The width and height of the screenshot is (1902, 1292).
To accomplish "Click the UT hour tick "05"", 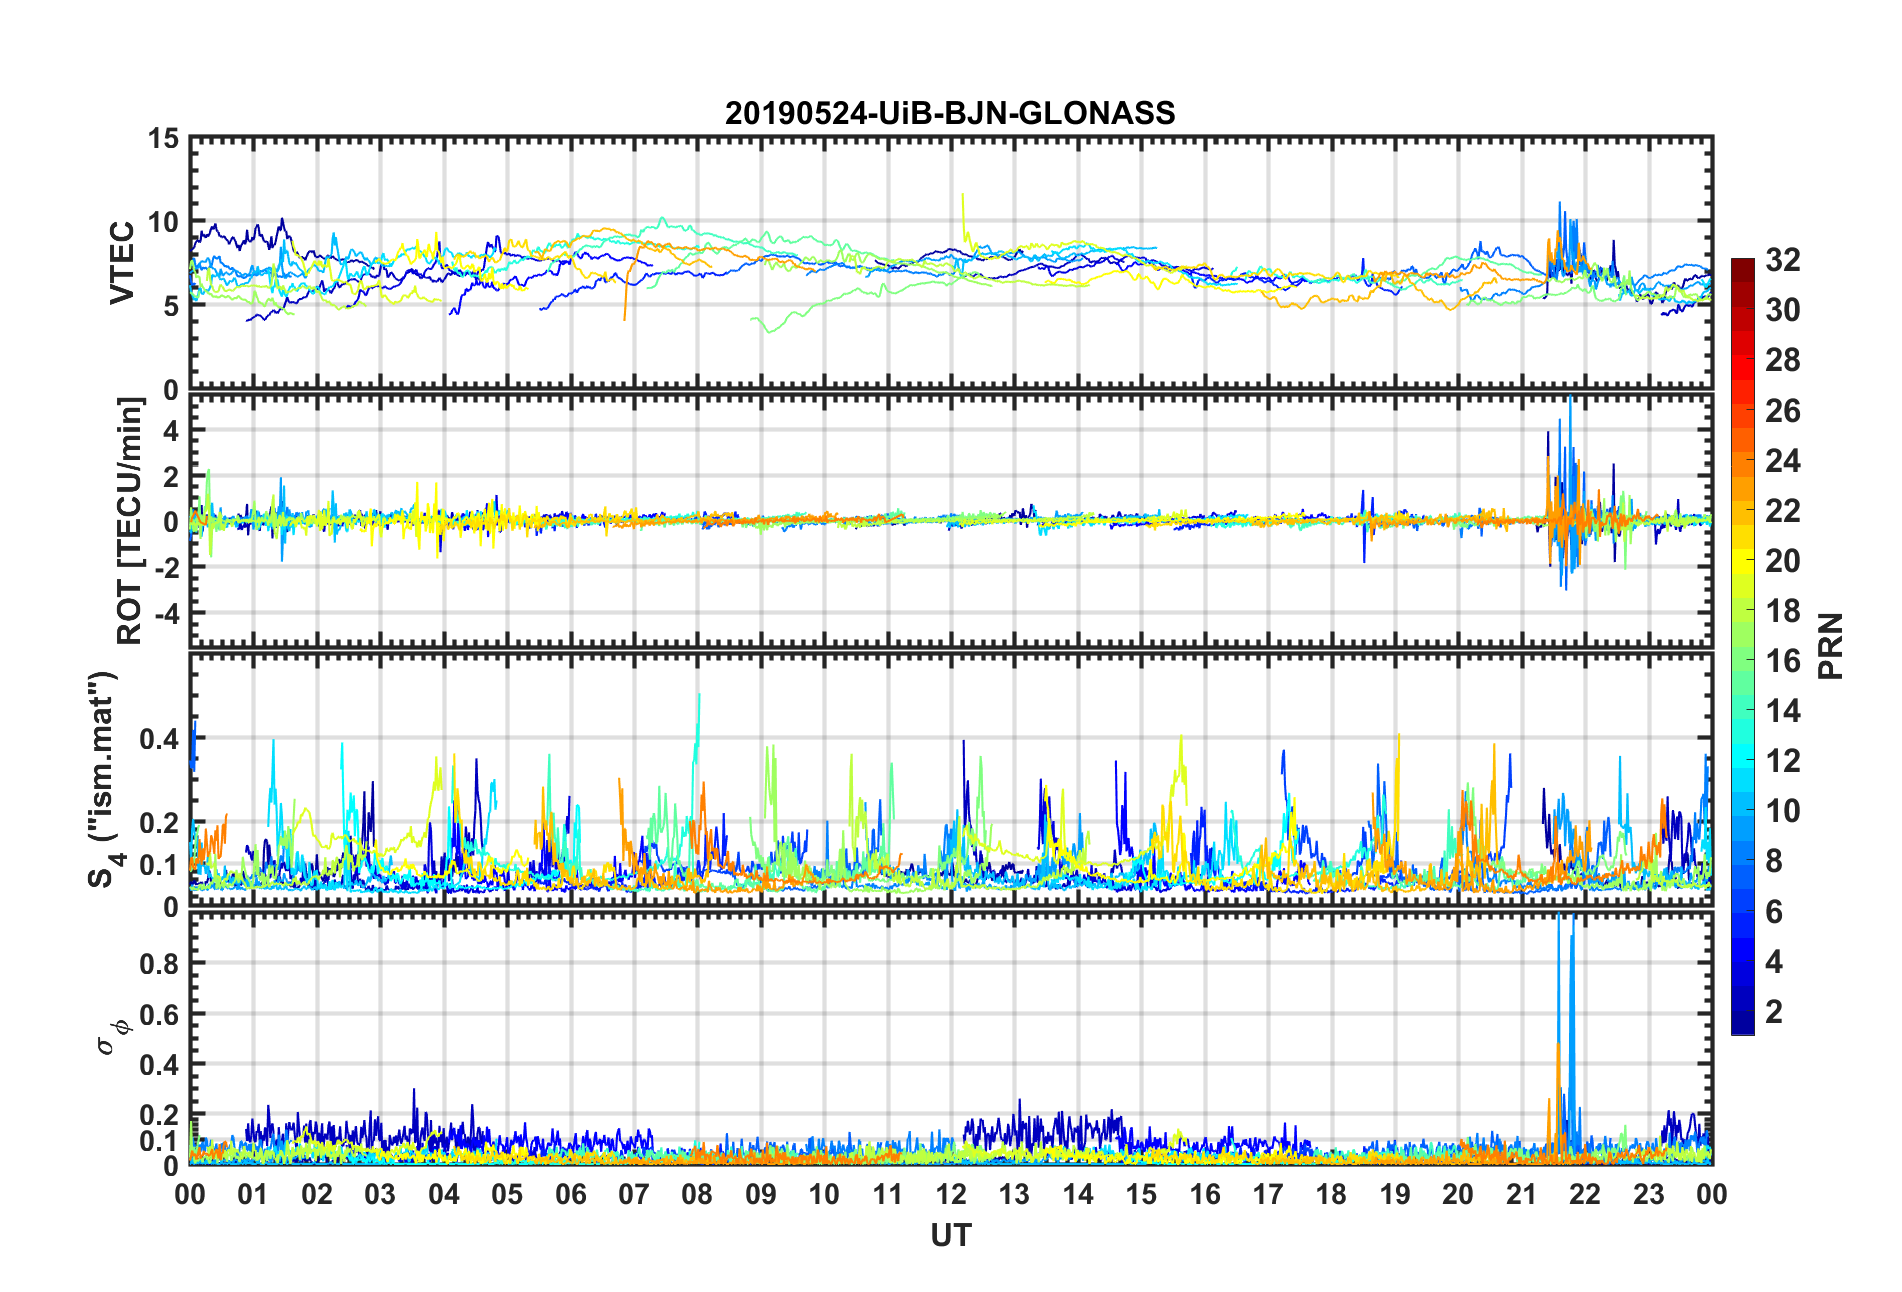I will tap(507, 1194).
